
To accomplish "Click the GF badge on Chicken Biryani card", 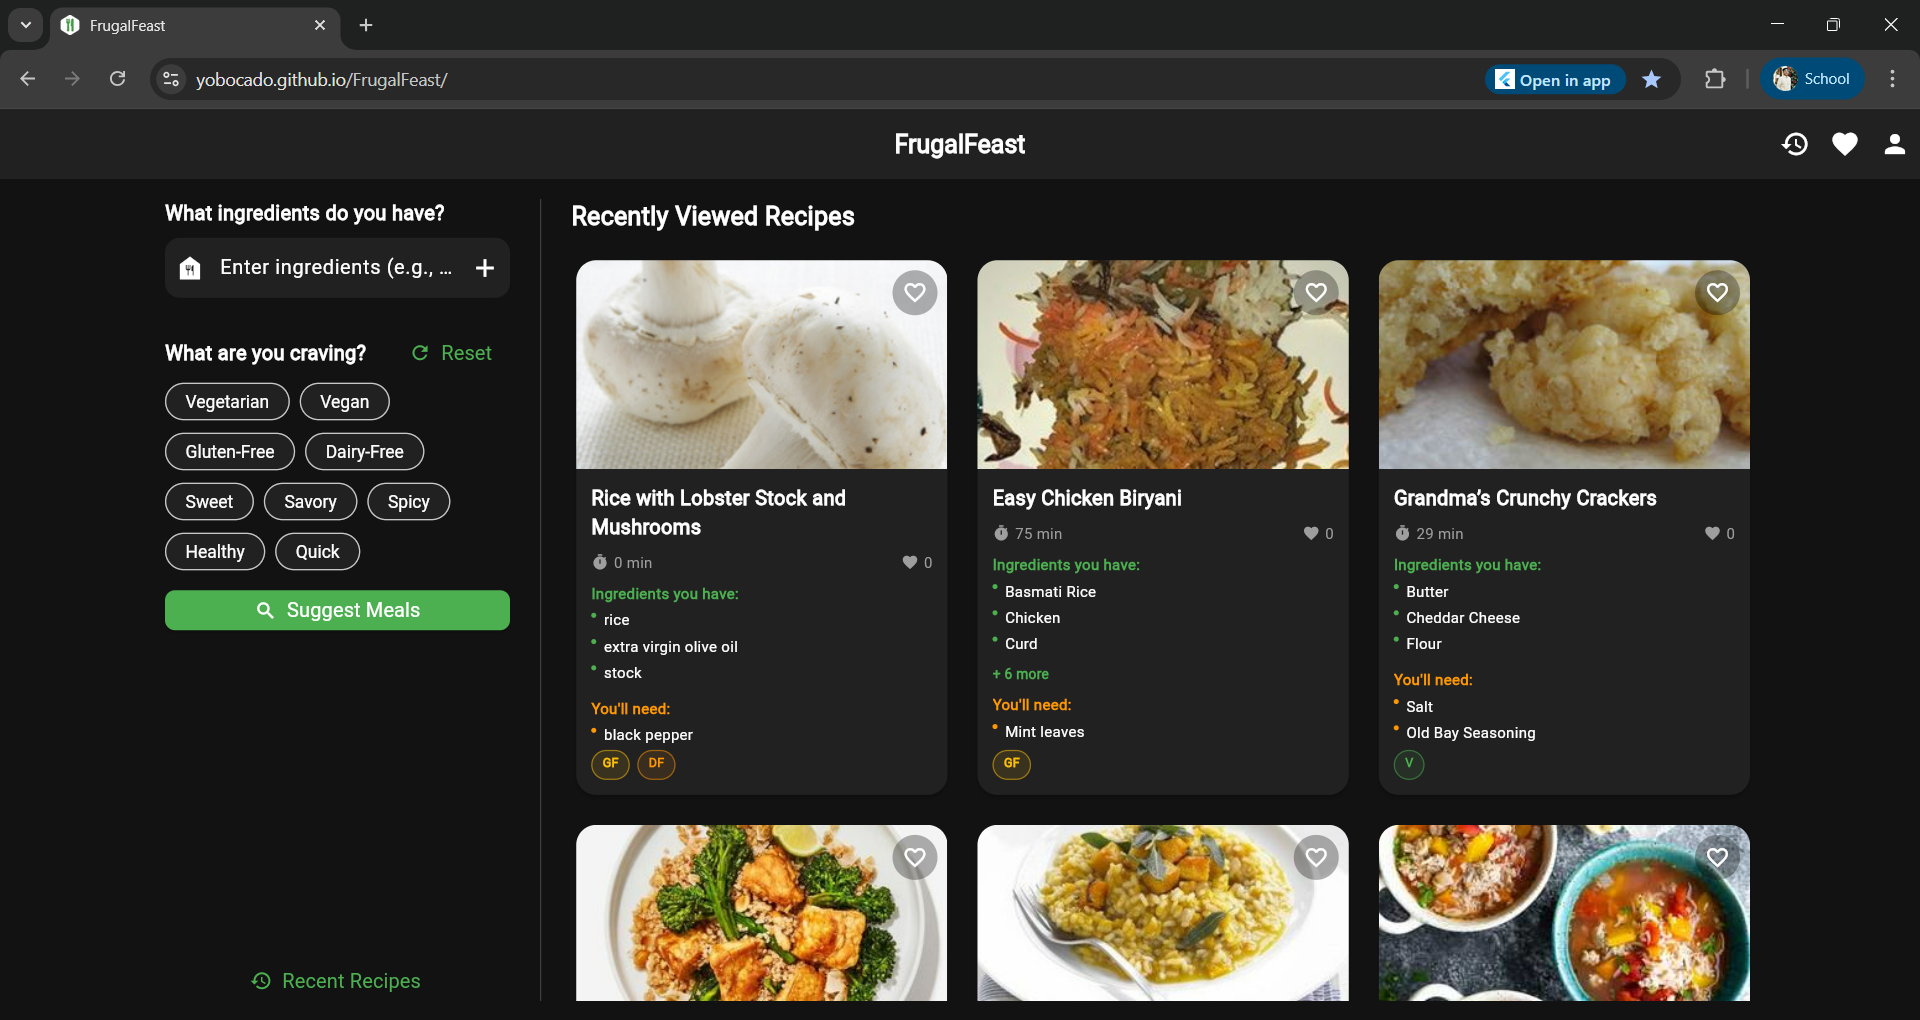I will click(x=1012, y=764).
